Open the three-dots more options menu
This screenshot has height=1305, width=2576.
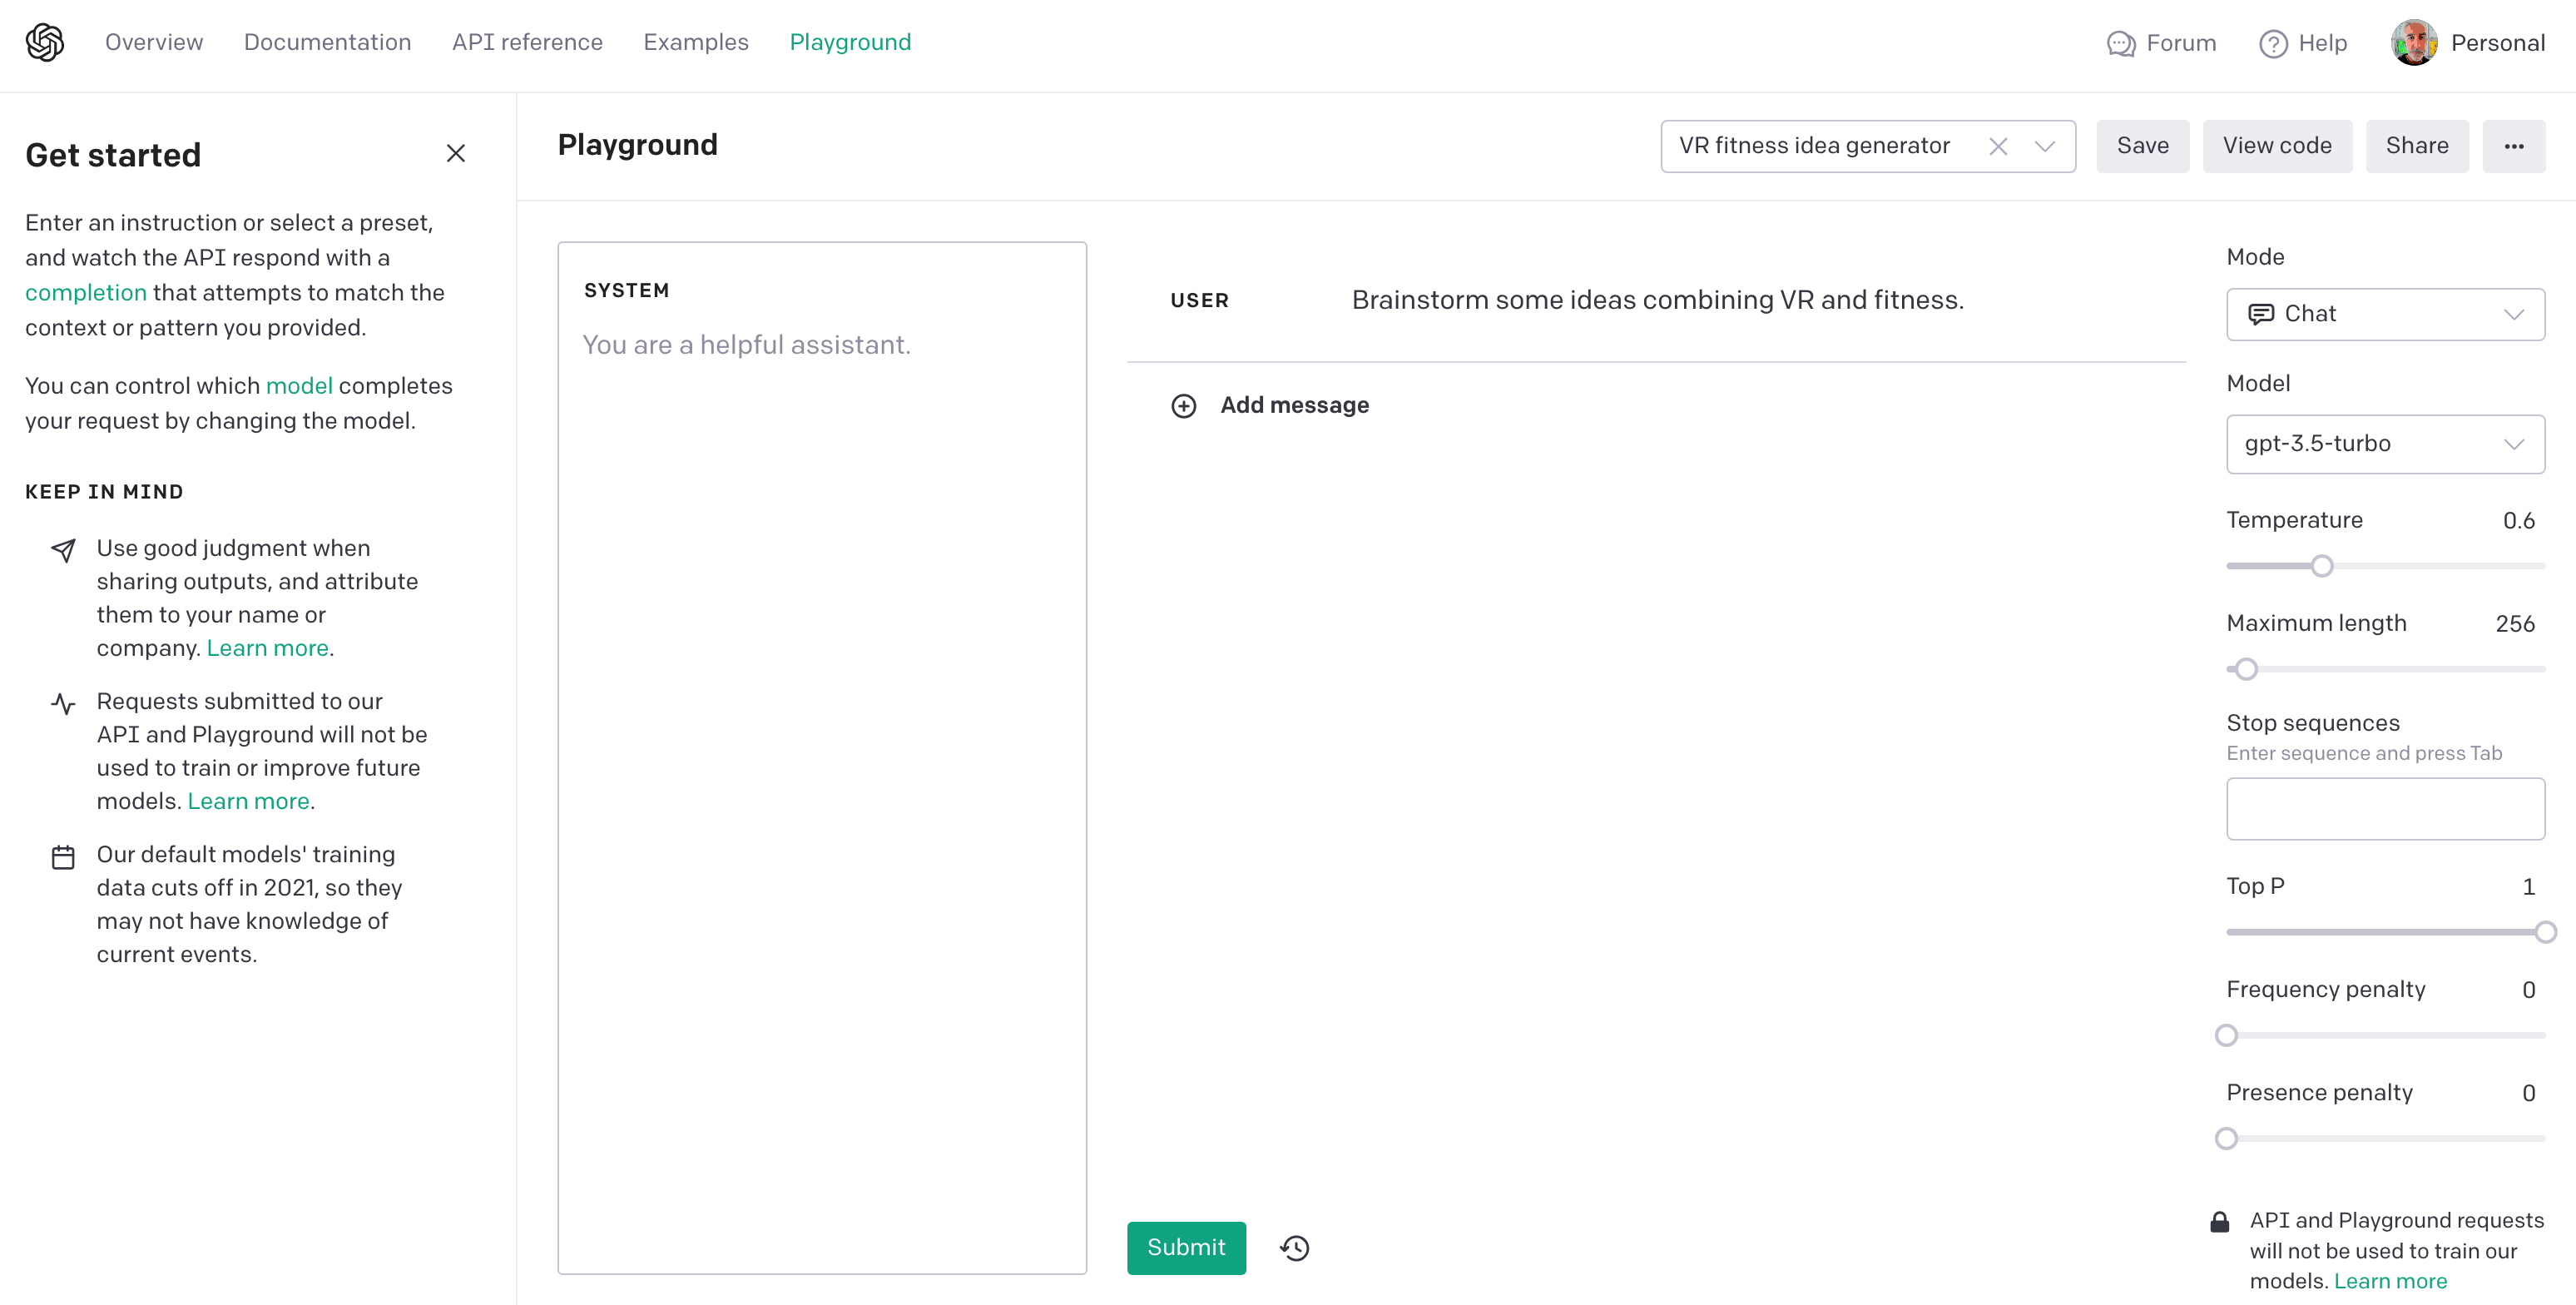(x=2513, y=146)
